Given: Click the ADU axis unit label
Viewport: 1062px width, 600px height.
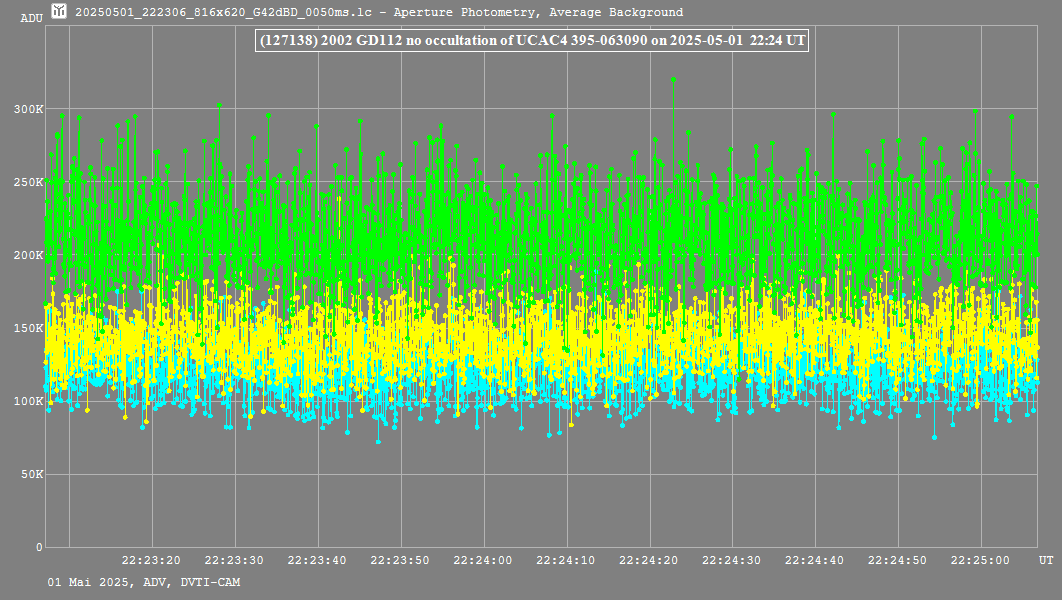Looking at the screenshot, I should click(31, 18).
